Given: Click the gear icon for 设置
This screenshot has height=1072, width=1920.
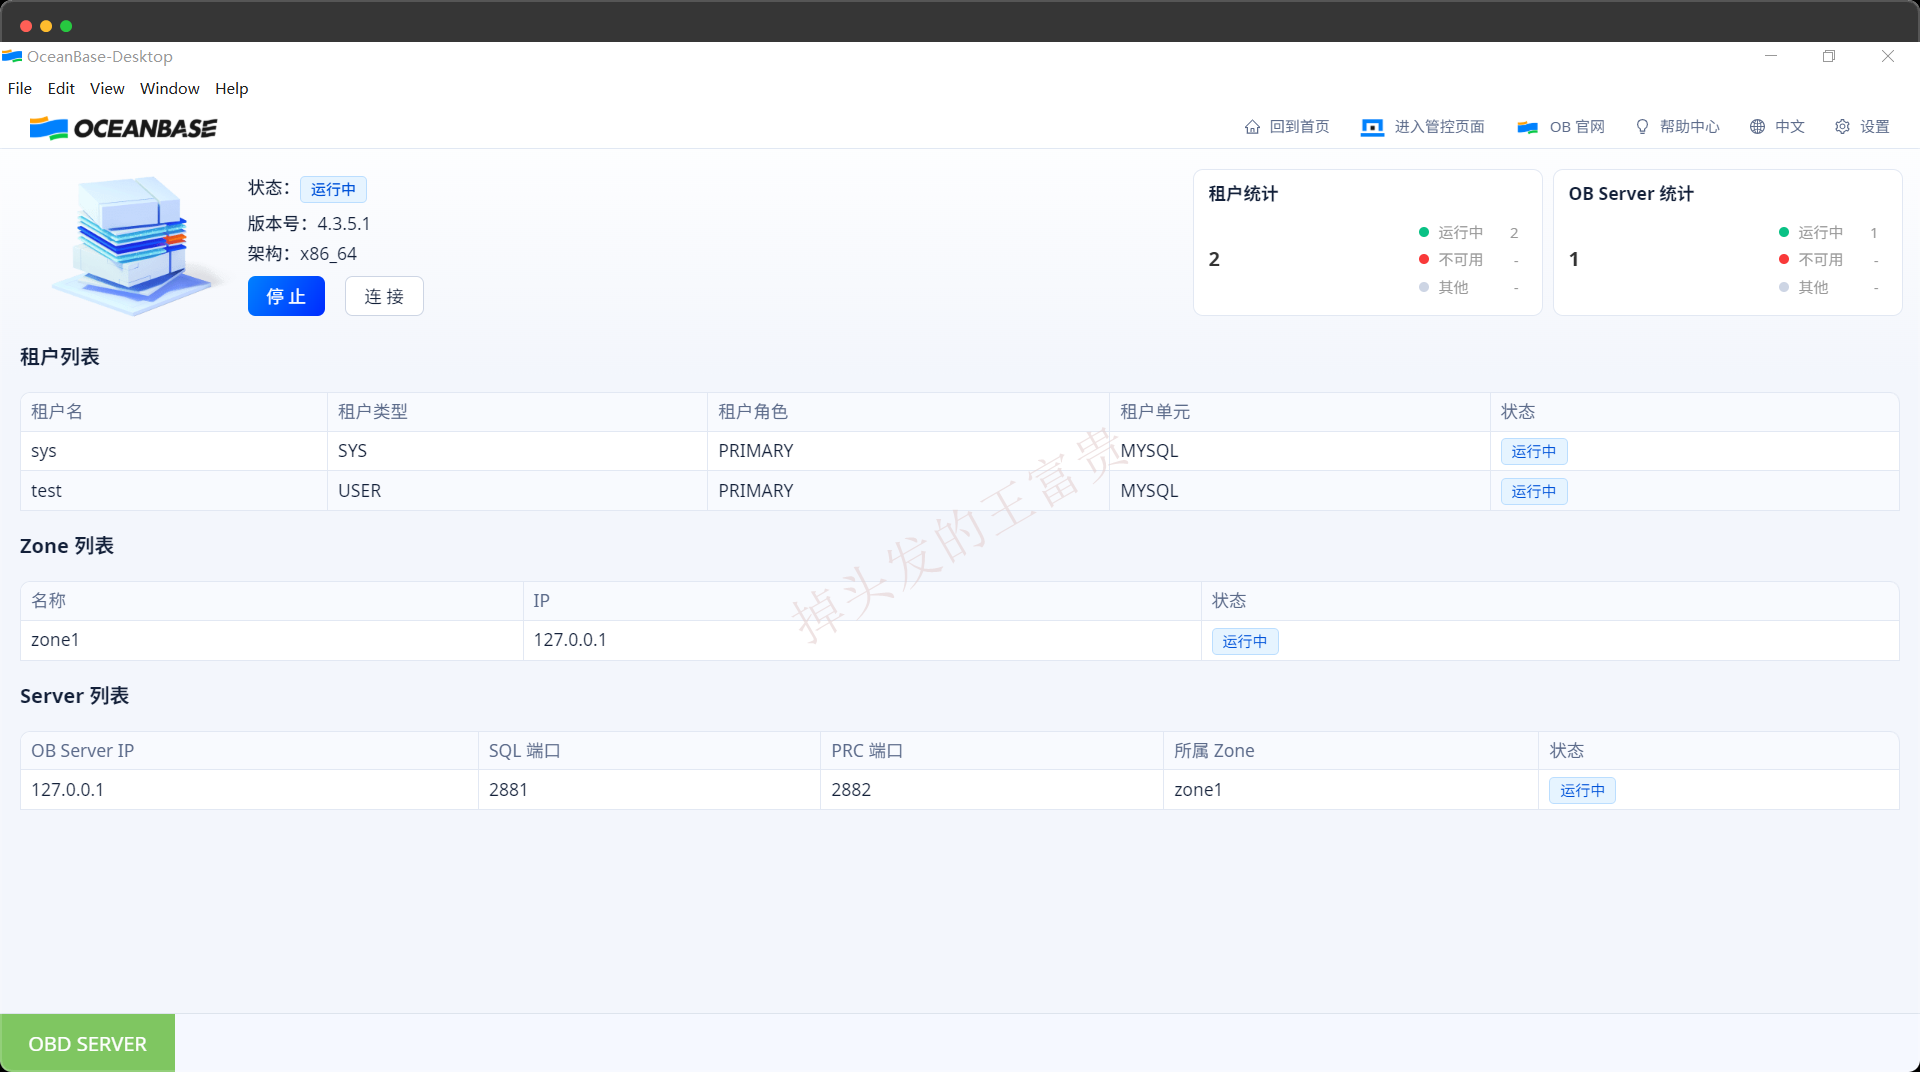Looking at the screenshot, I should pyautogui.click(x=1842, y=127).
